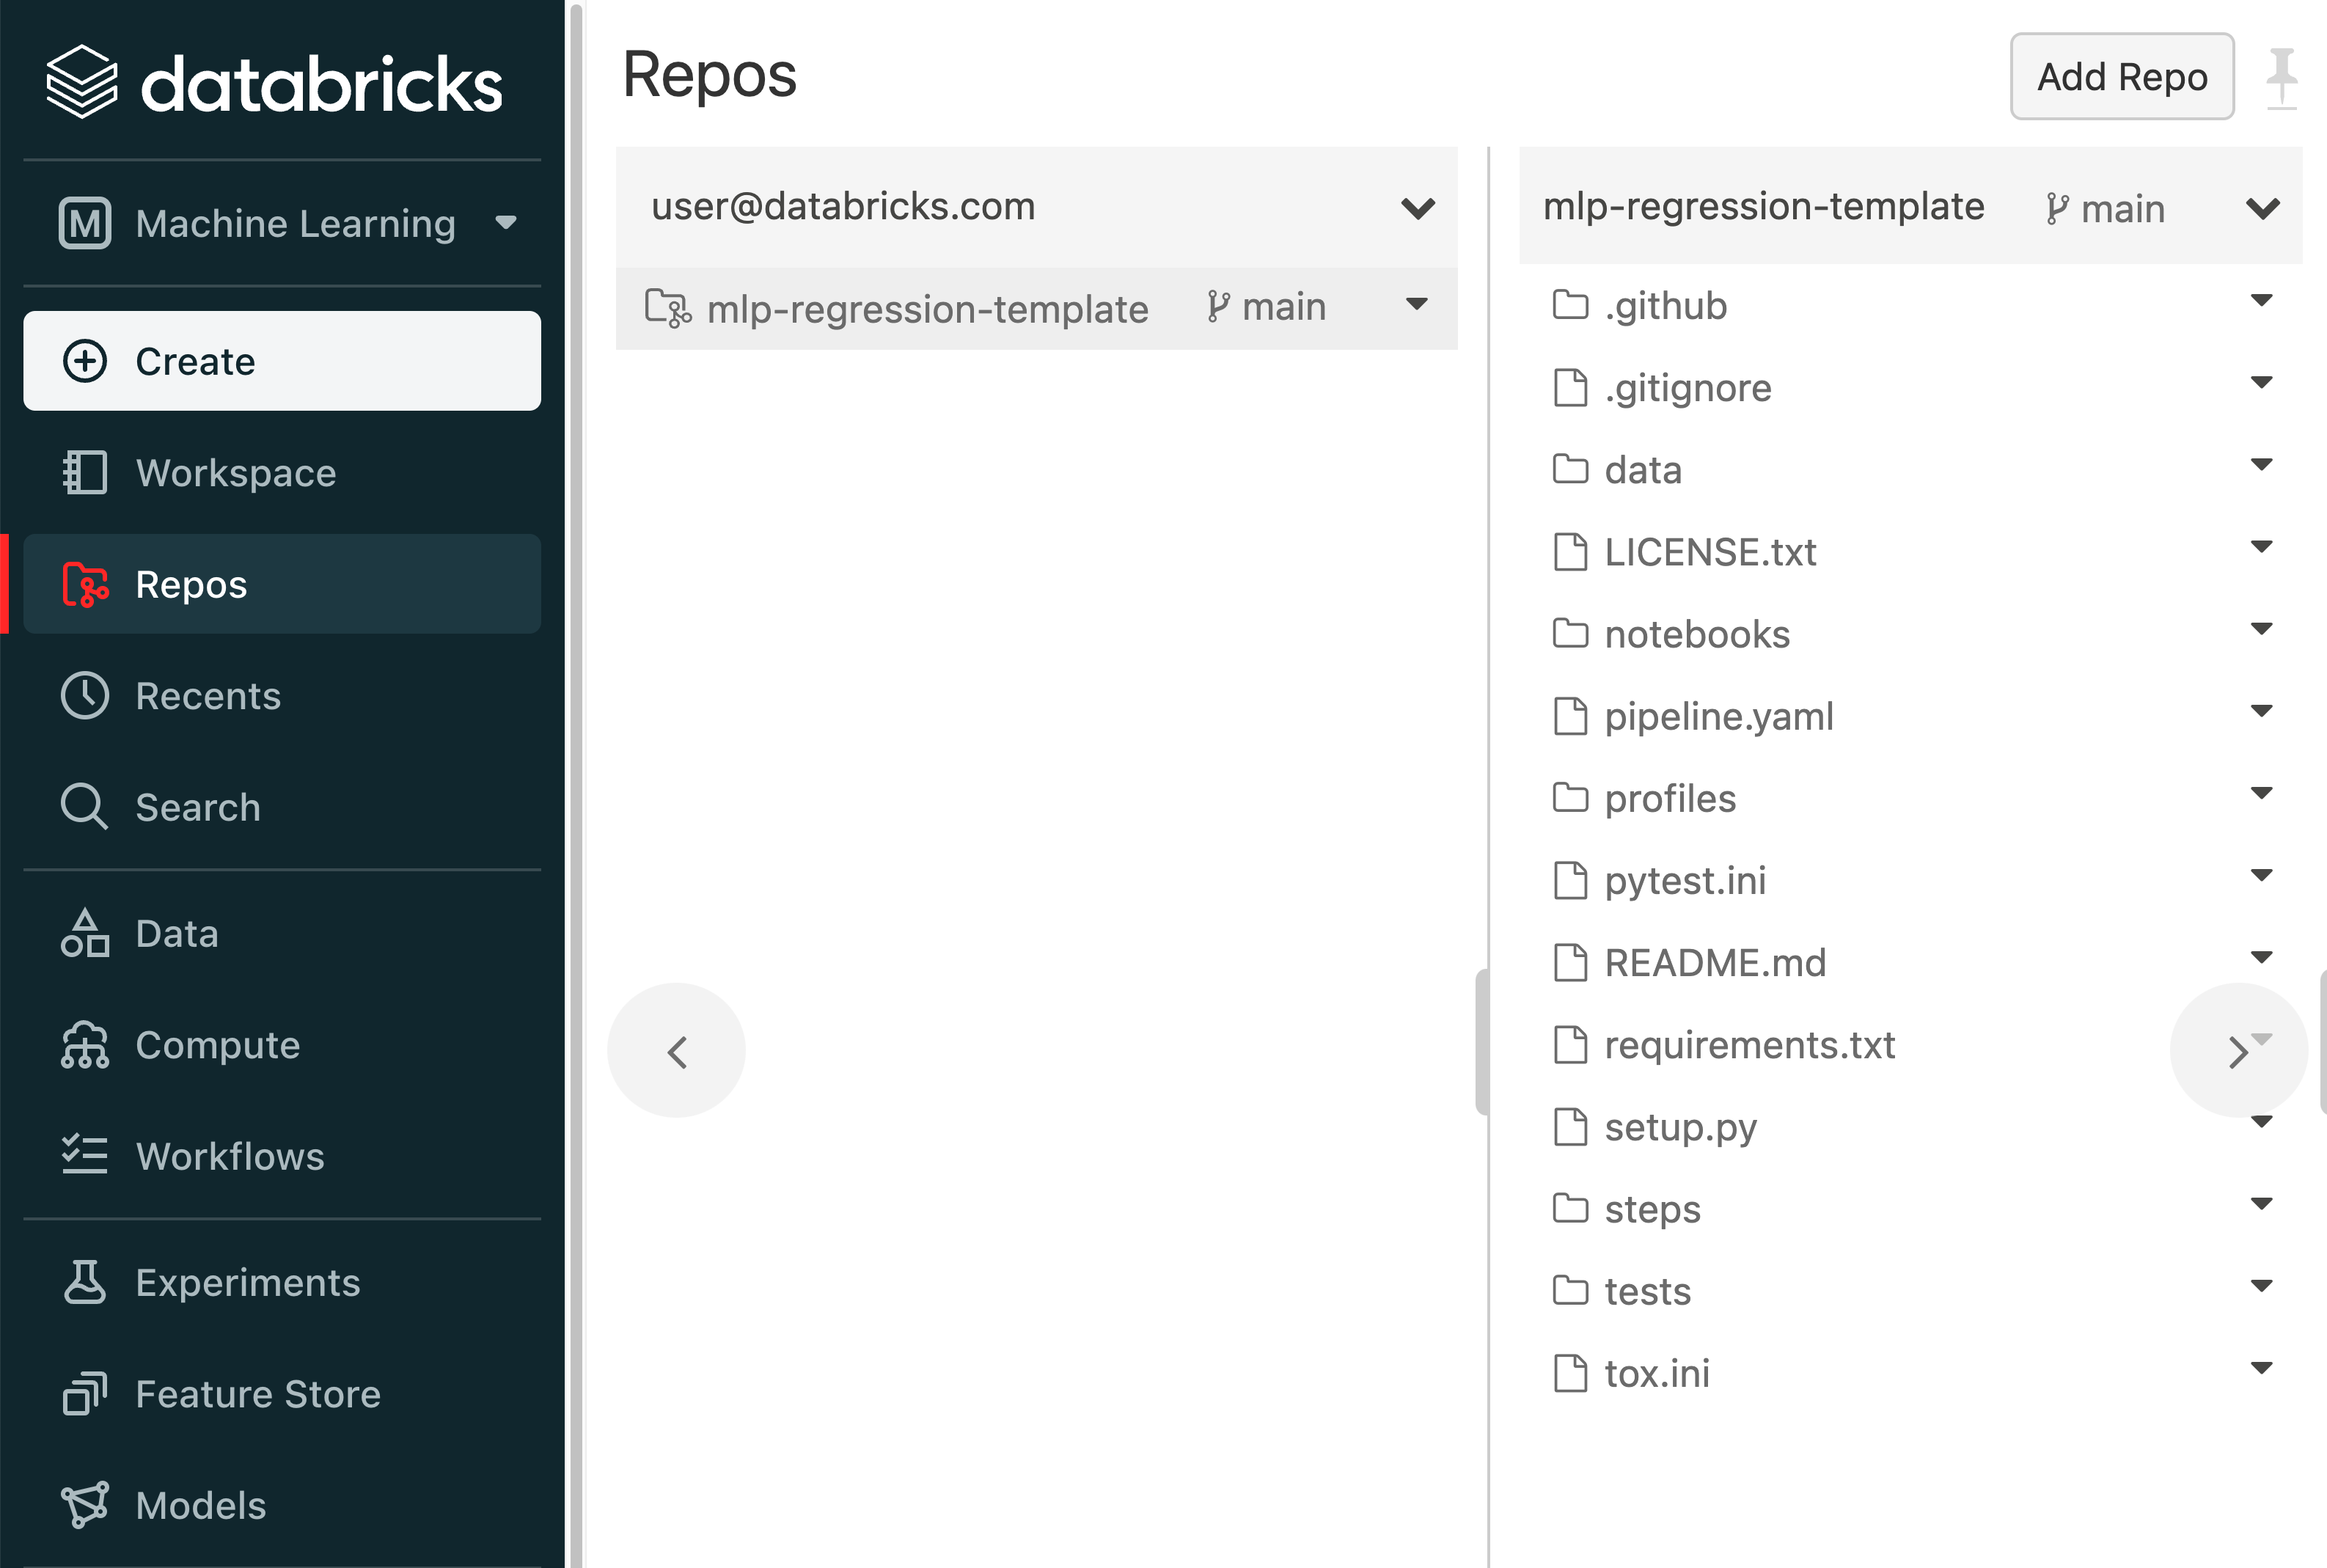Open the dropdown arrow for profiles
Viewport: 2327px width, 1568px height.
(x=2261, y=793)
